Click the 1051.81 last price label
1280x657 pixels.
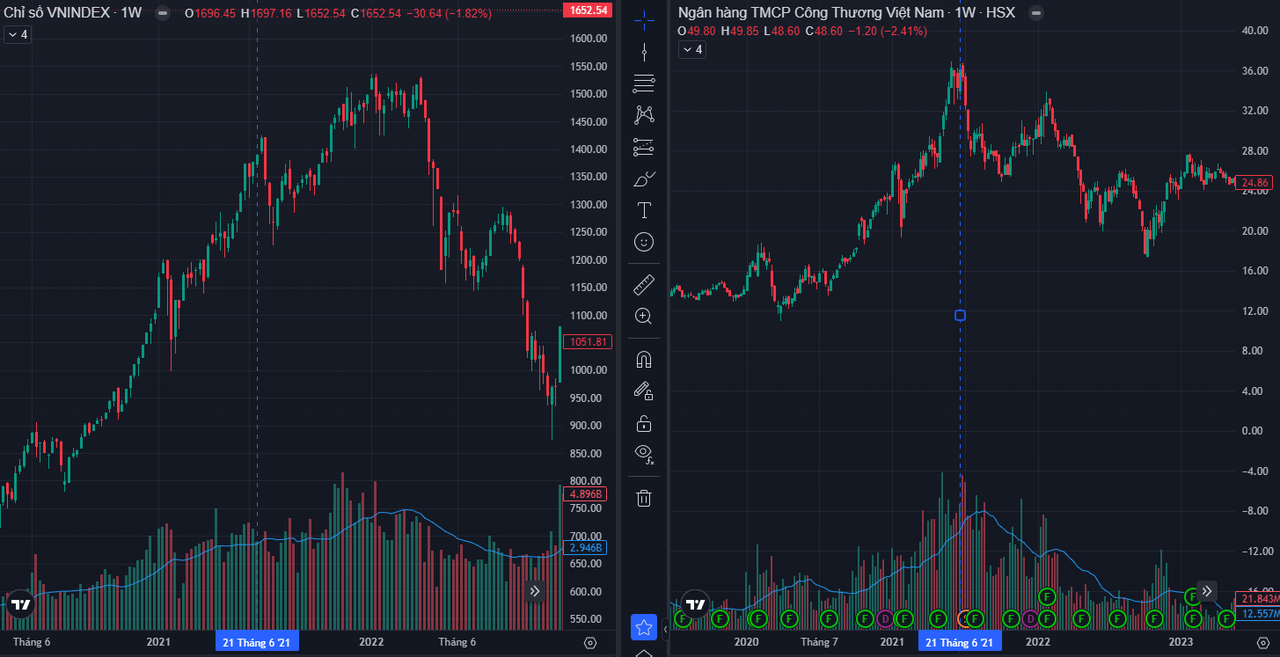587,342
